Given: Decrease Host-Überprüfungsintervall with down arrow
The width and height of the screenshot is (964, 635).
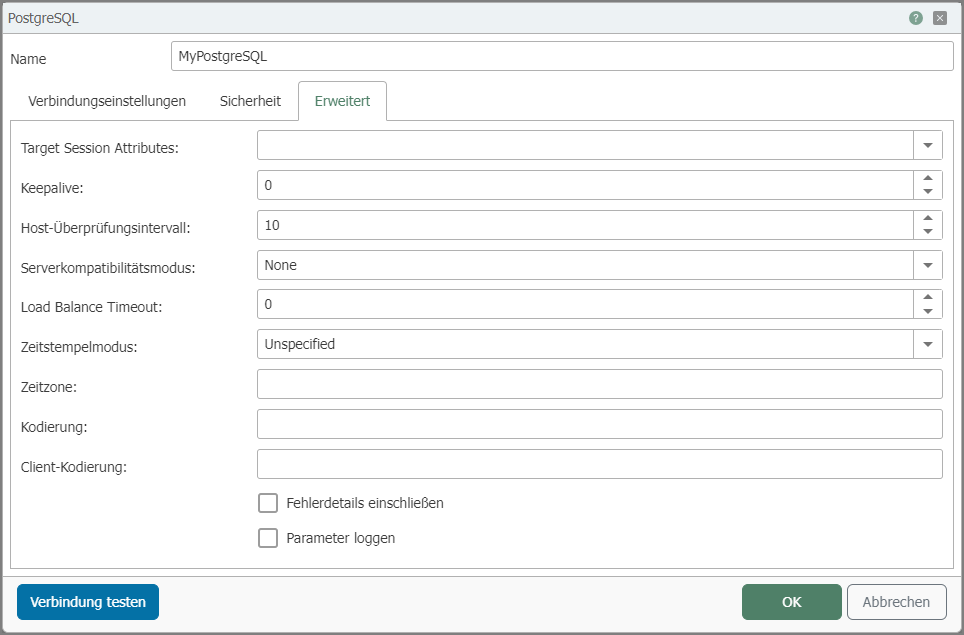Looking at the screenshot, I should [928, 232].
